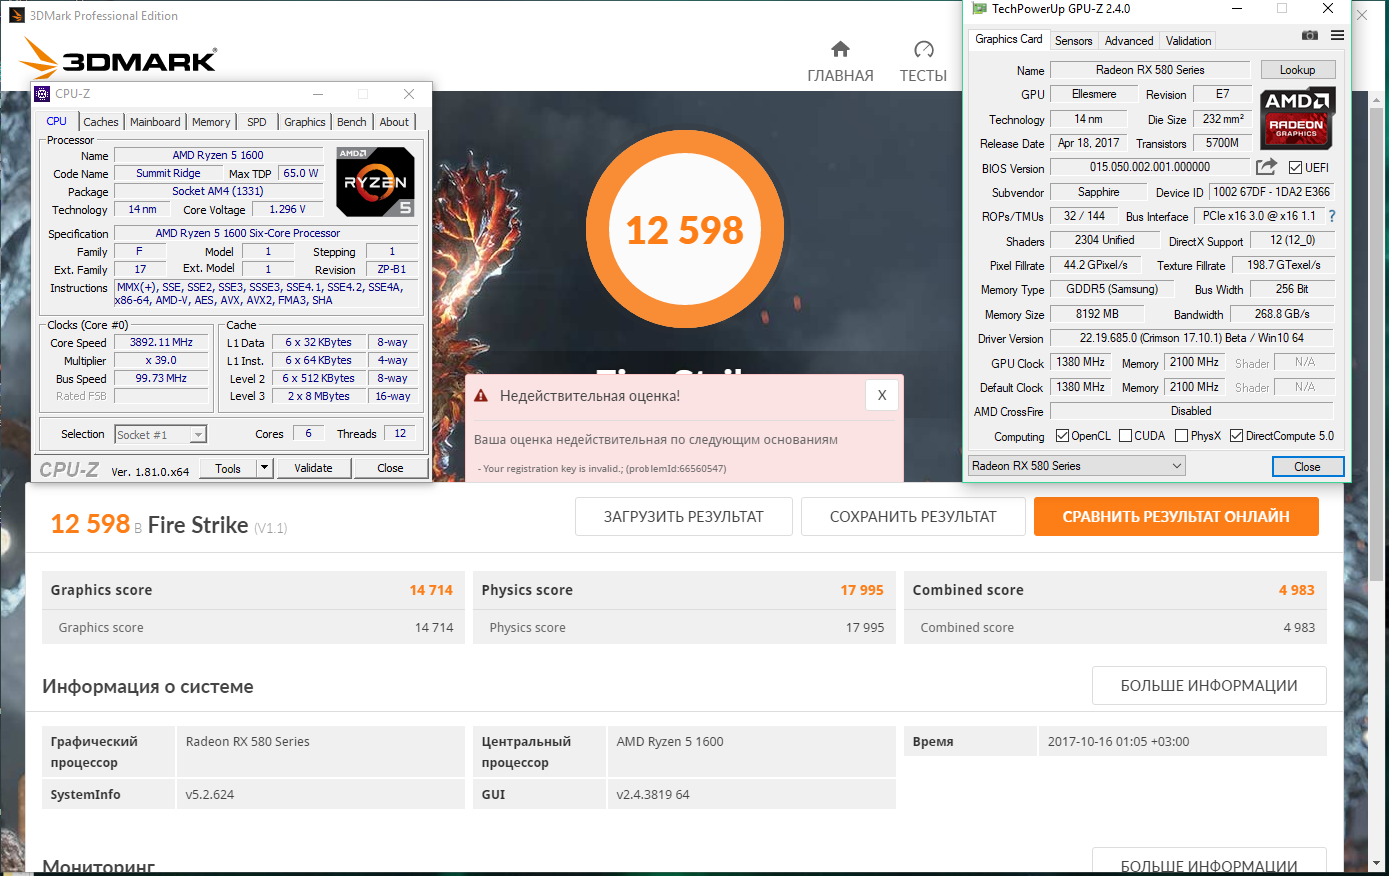Click the GPU-Z title bar app icon
The width and height of the screenshot is (1389, 876).
[x=979, y=9]
